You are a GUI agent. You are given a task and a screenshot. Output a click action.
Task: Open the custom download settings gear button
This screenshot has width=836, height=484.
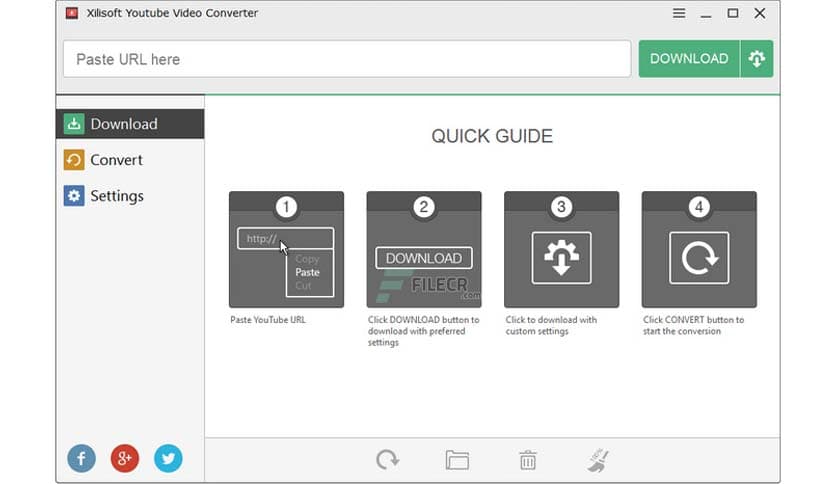click(x=757, y=59)
